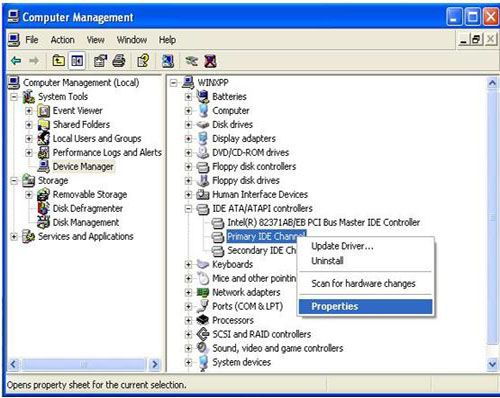Restore the inner MMC child window
This screenshot has height=398, width=500.
[x=476, y=40]
